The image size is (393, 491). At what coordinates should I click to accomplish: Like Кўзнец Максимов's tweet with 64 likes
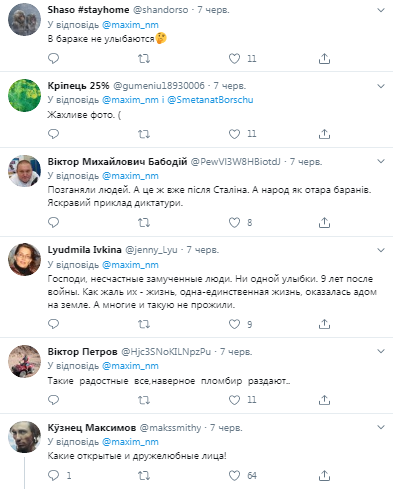click(x=234, y=475)
